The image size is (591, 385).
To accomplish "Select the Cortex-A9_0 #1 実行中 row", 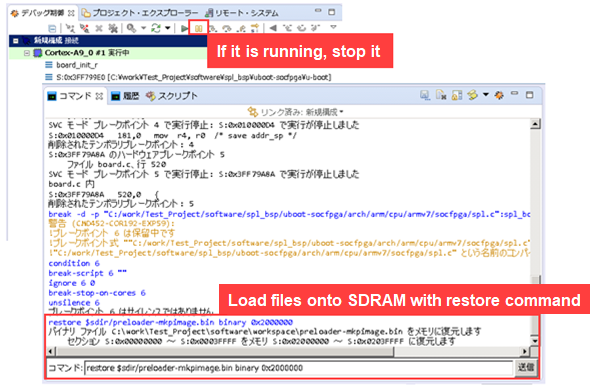I will click(x=108, y=53).
